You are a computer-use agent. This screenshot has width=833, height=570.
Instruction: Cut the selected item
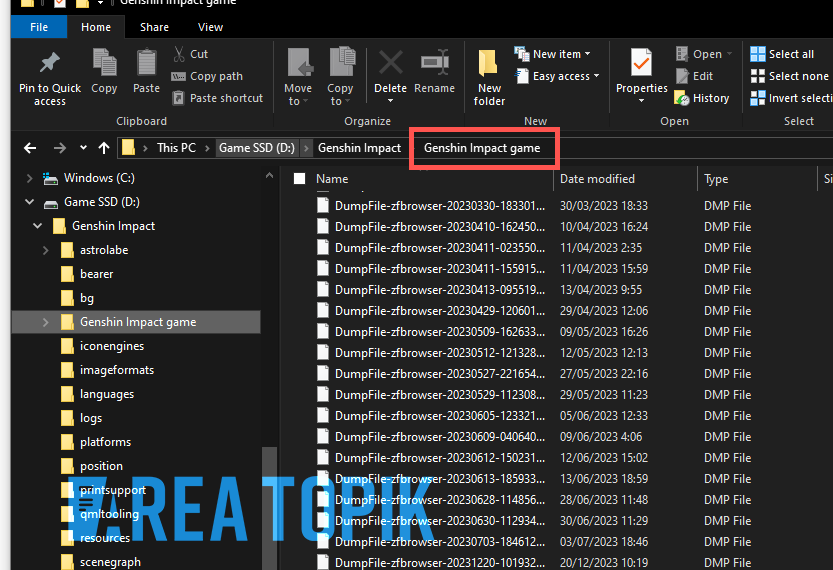[x=191, y=54]
